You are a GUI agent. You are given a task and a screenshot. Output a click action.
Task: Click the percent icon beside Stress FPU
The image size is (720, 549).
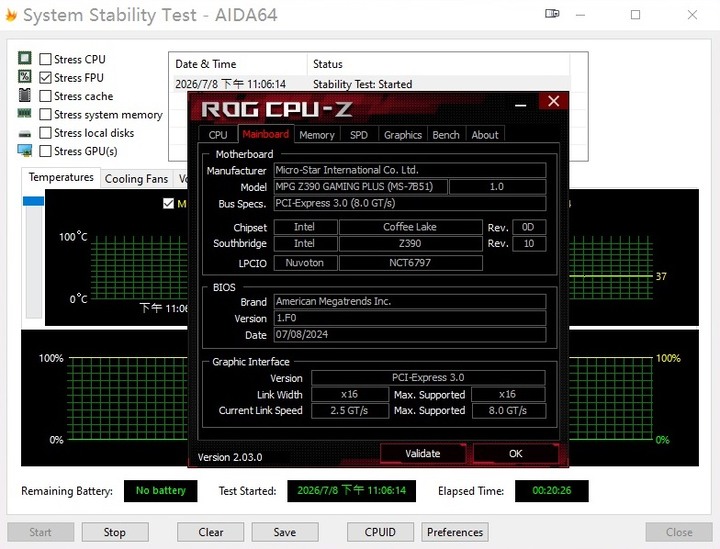tap(25, 76)
